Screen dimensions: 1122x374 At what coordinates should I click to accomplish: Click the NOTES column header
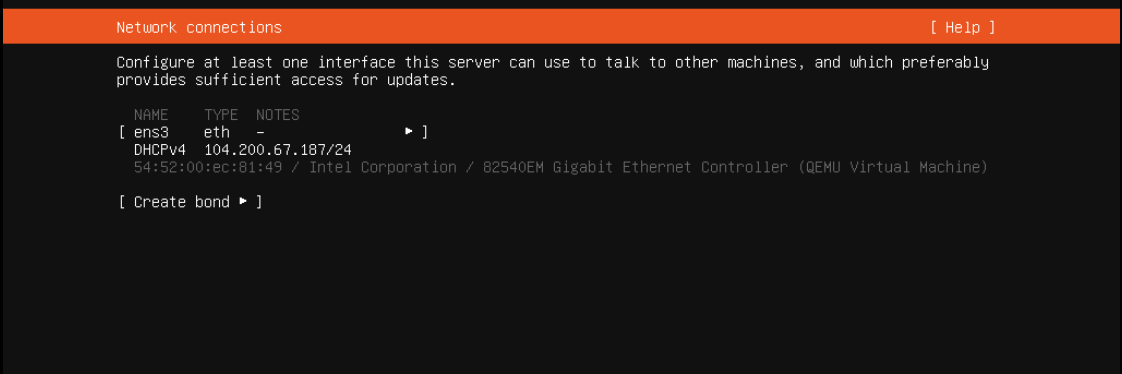pos(278,115)
